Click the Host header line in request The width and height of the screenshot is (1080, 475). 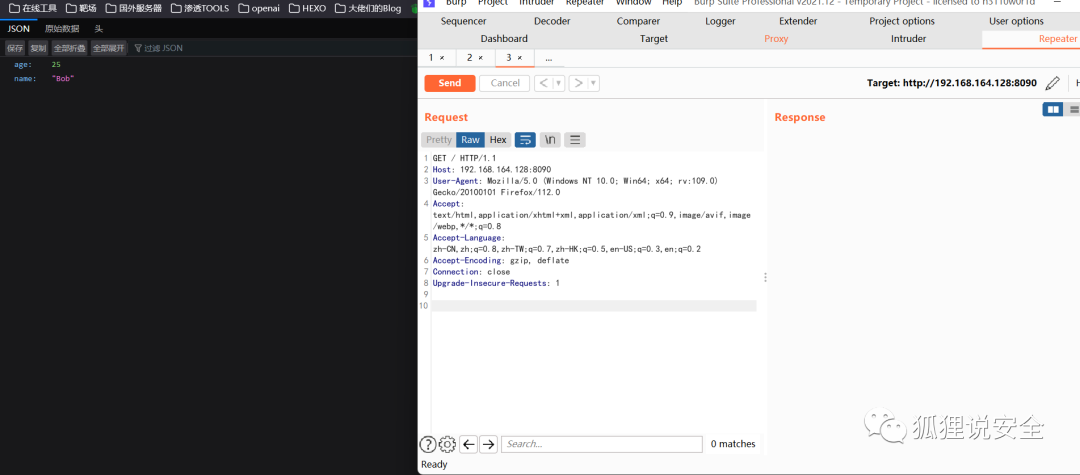point(492,169)
